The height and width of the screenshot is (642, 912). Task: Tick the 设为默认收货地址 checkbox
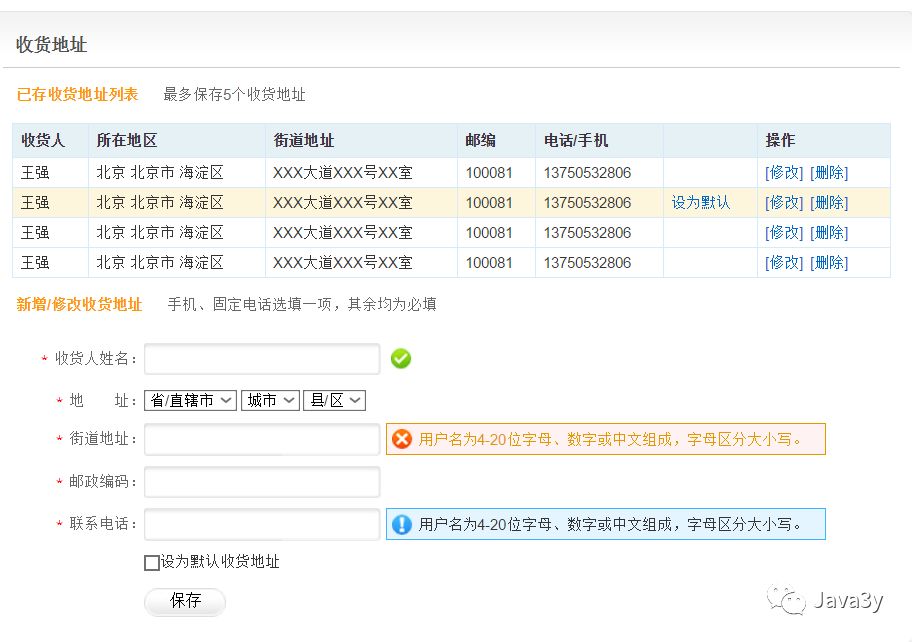point(152,562)
